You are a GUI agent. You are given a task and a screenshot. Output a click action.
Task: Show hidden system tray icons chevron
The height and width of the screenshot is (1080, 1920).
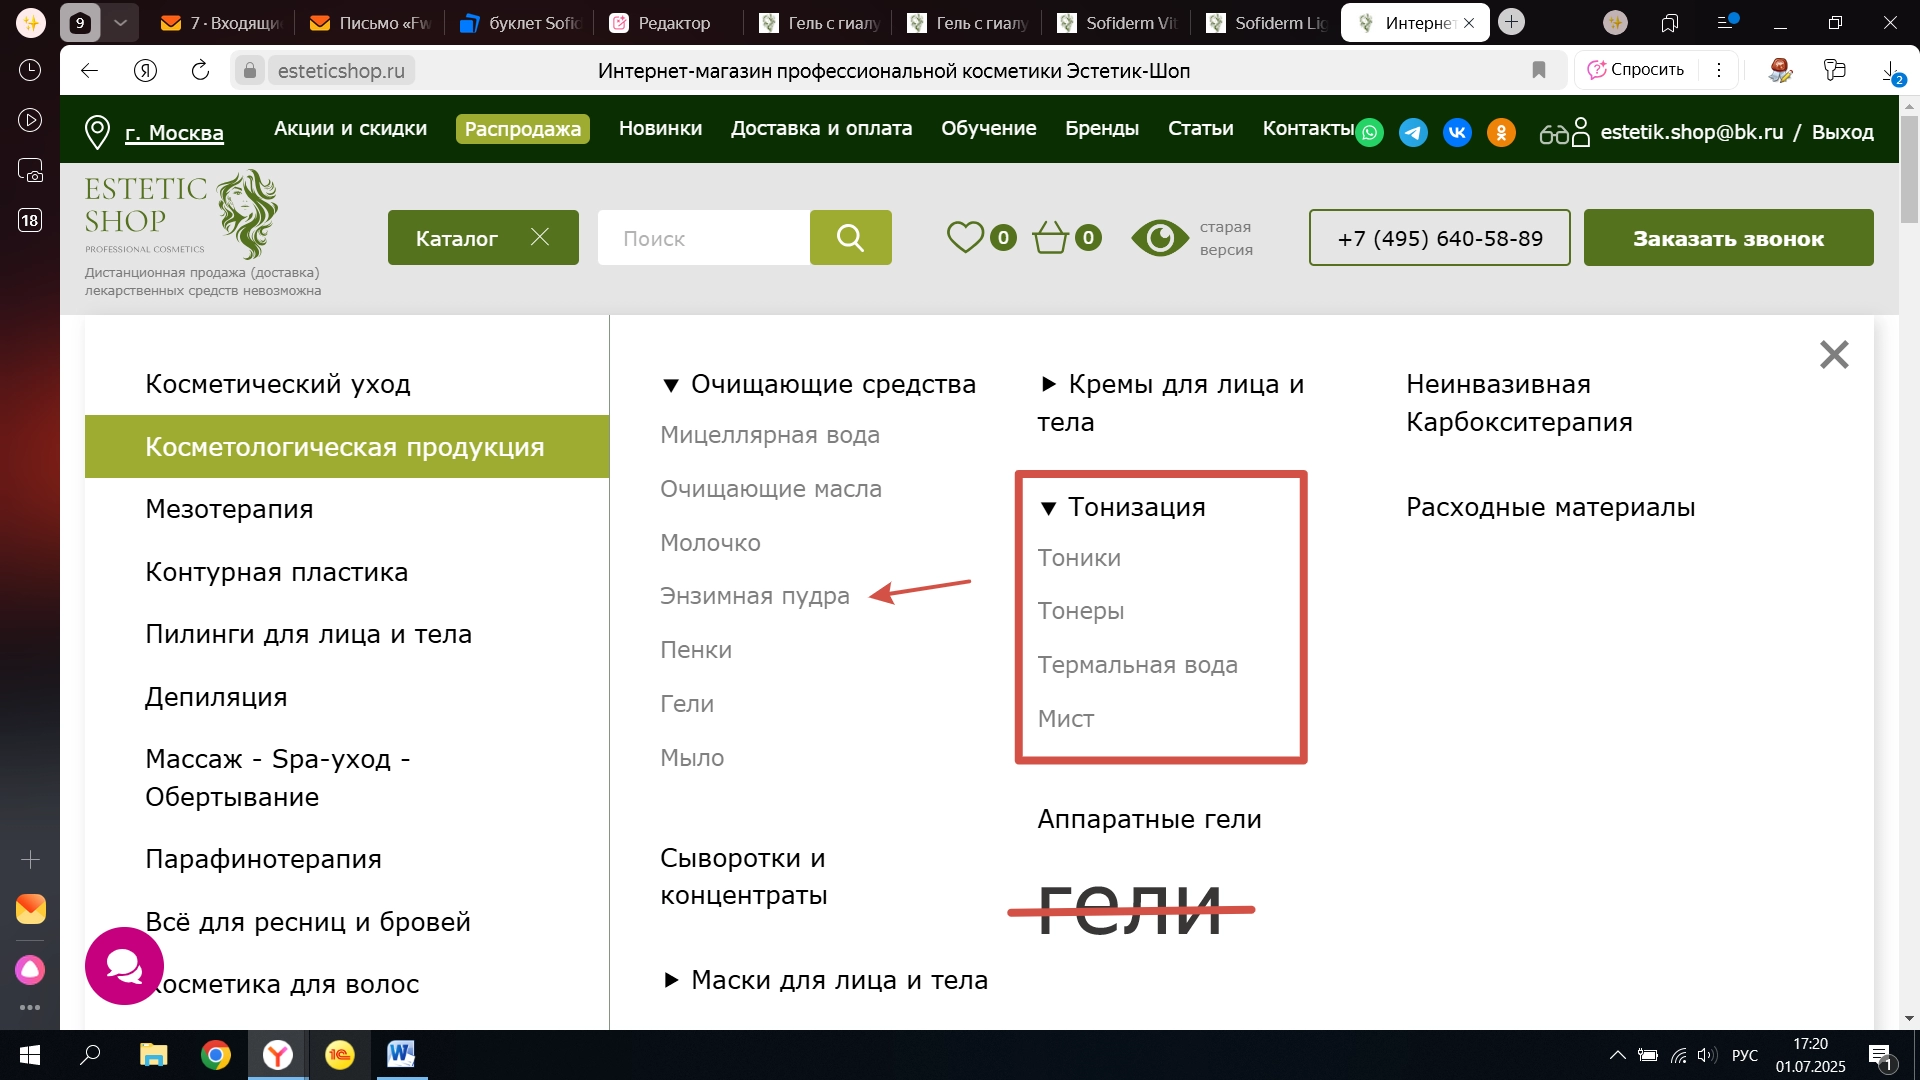click(x=1617, y=1055)
